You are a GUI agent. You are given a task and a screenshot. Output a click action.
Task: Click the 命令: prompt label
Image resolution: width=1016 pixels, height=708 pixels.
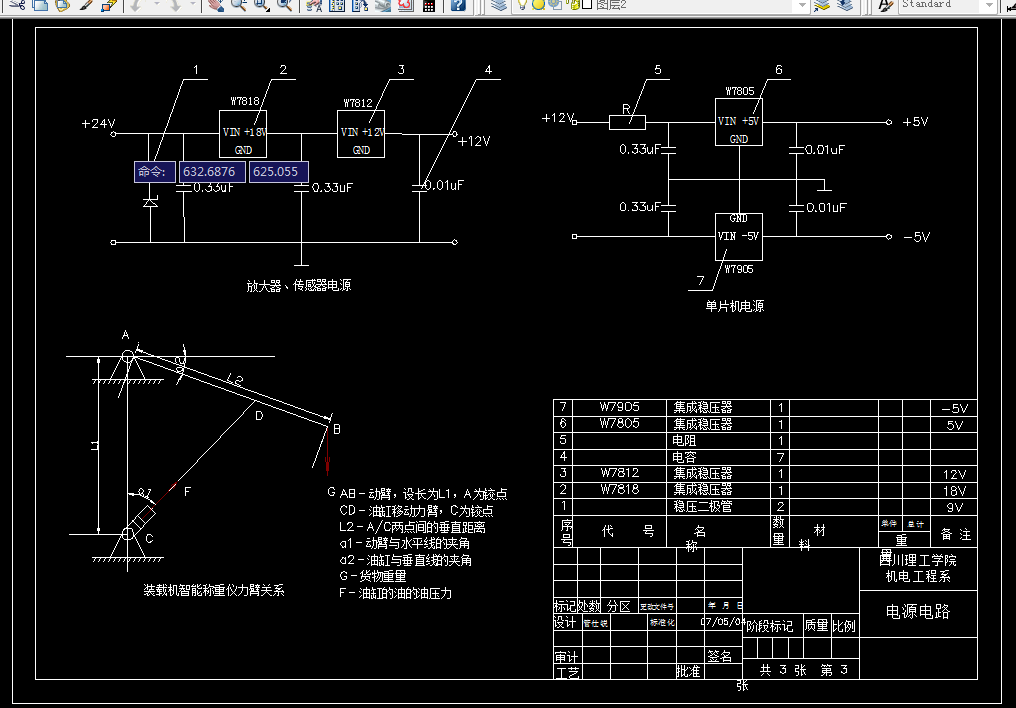155,172
